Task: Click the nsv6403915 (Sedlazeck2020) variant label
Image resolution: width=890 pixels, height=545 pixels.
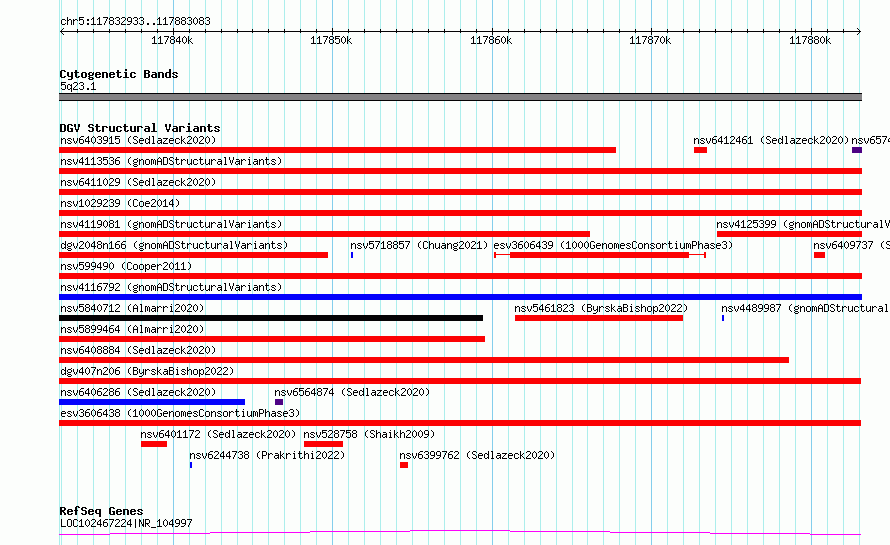Action: (138, 140)
